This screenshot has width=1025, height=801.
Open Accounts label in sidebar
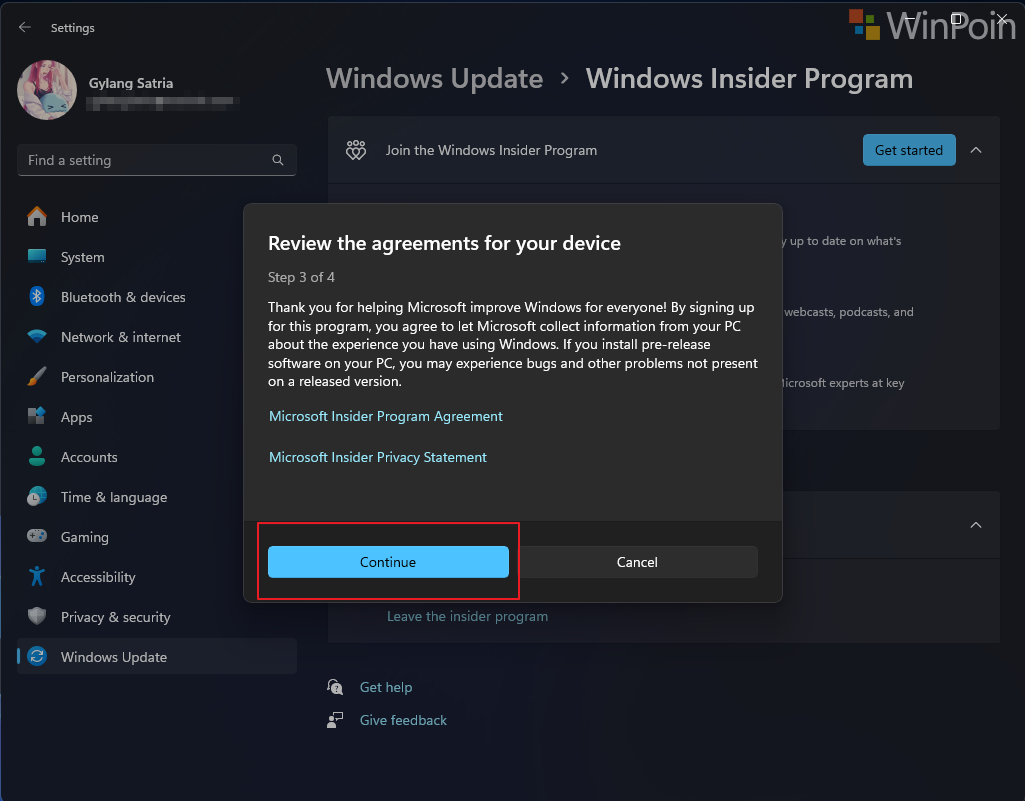[89, 457]
